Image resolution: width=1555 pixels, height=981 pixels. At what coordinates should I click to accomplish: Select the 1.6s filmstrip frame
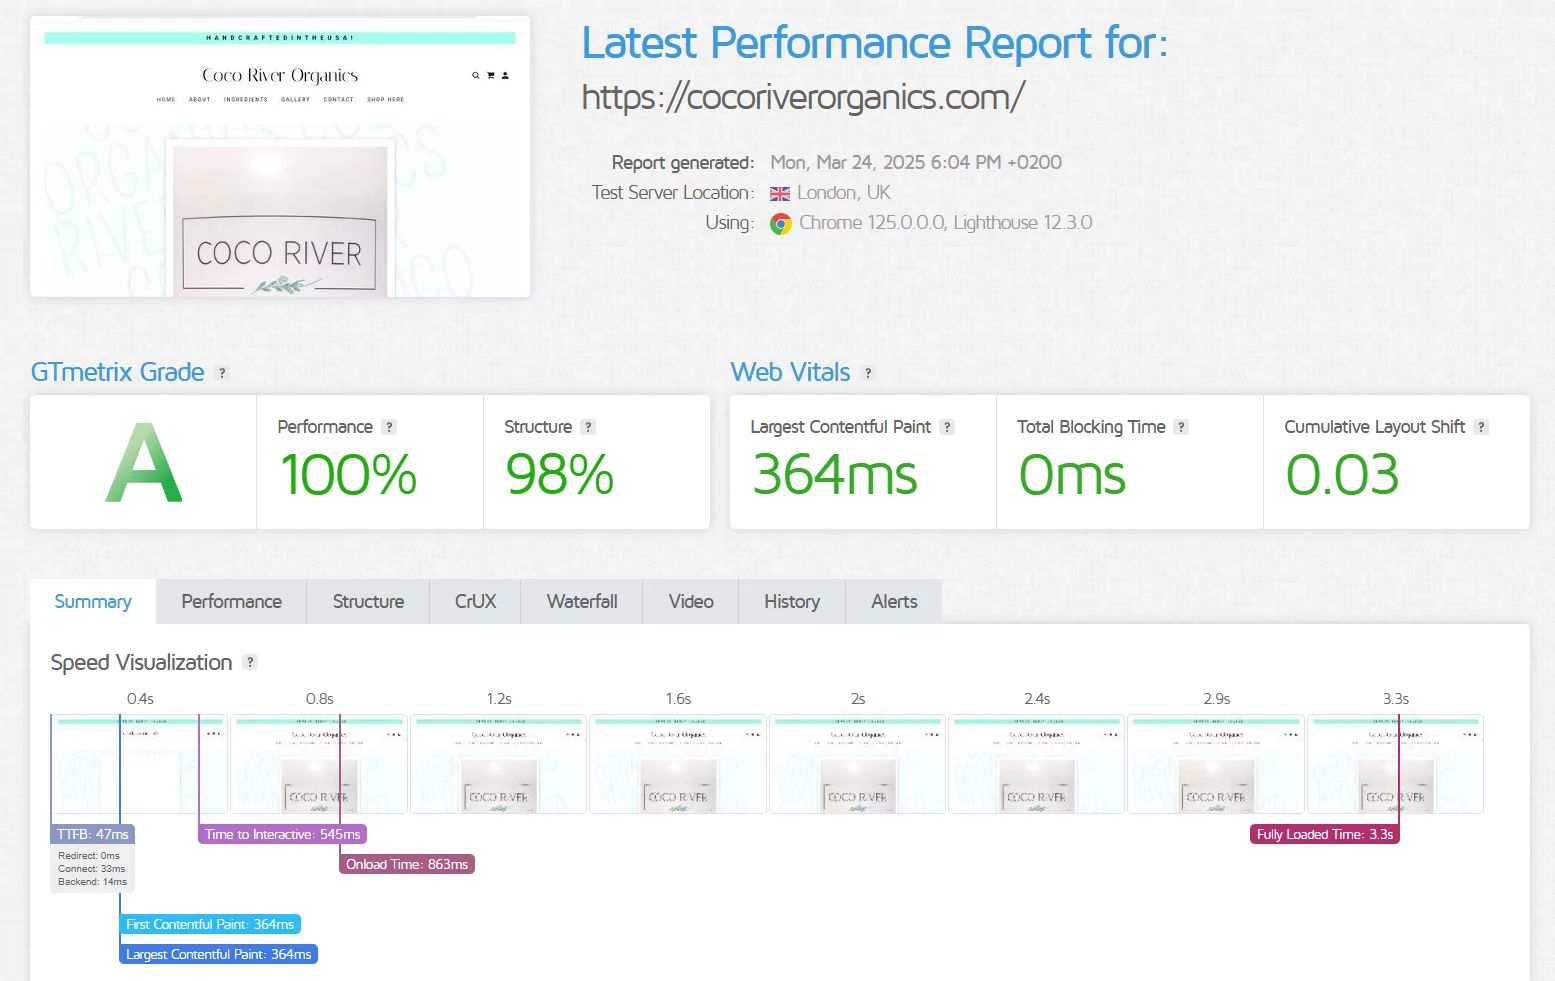coord(678,764)
